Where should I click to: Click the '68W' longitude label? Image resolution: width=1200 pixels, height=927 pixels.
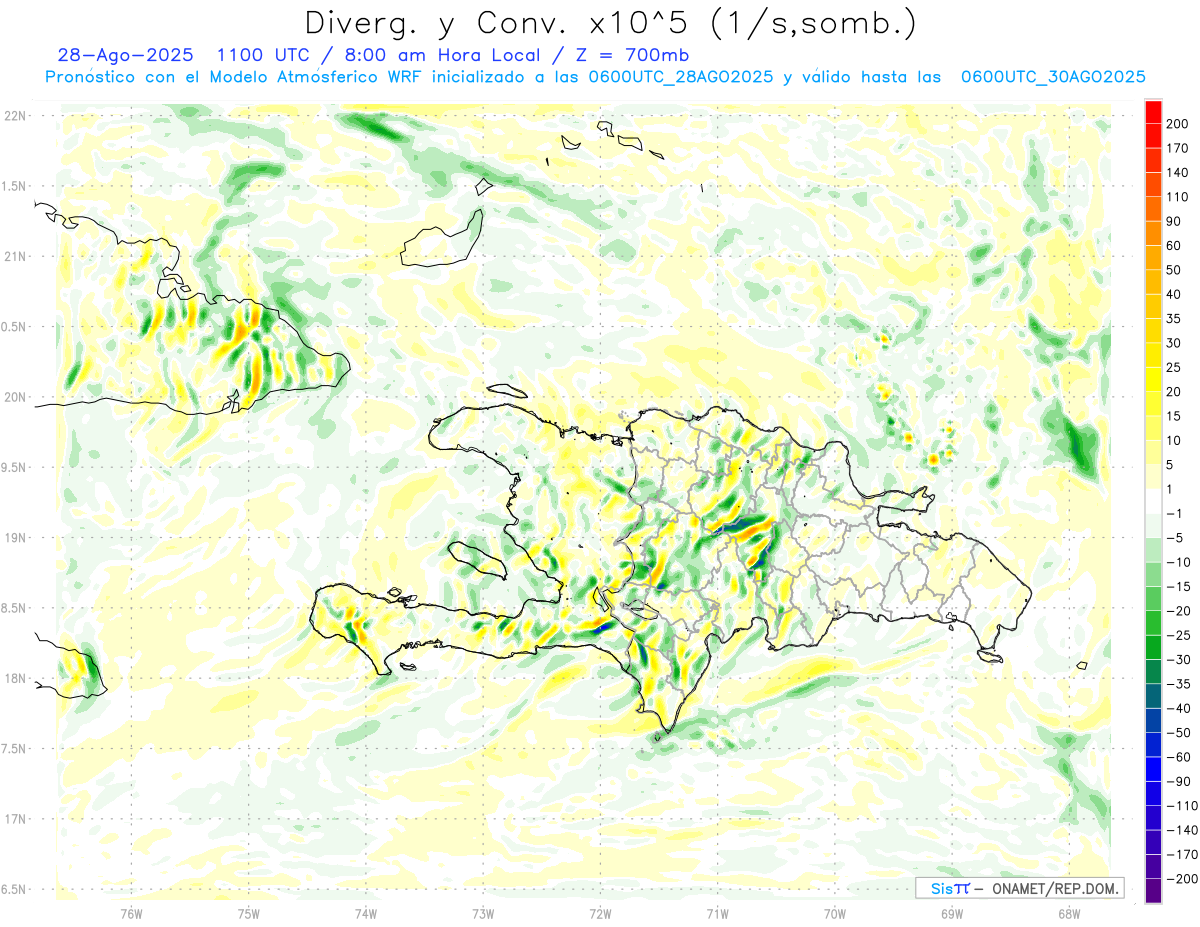tap(1069, 913)
